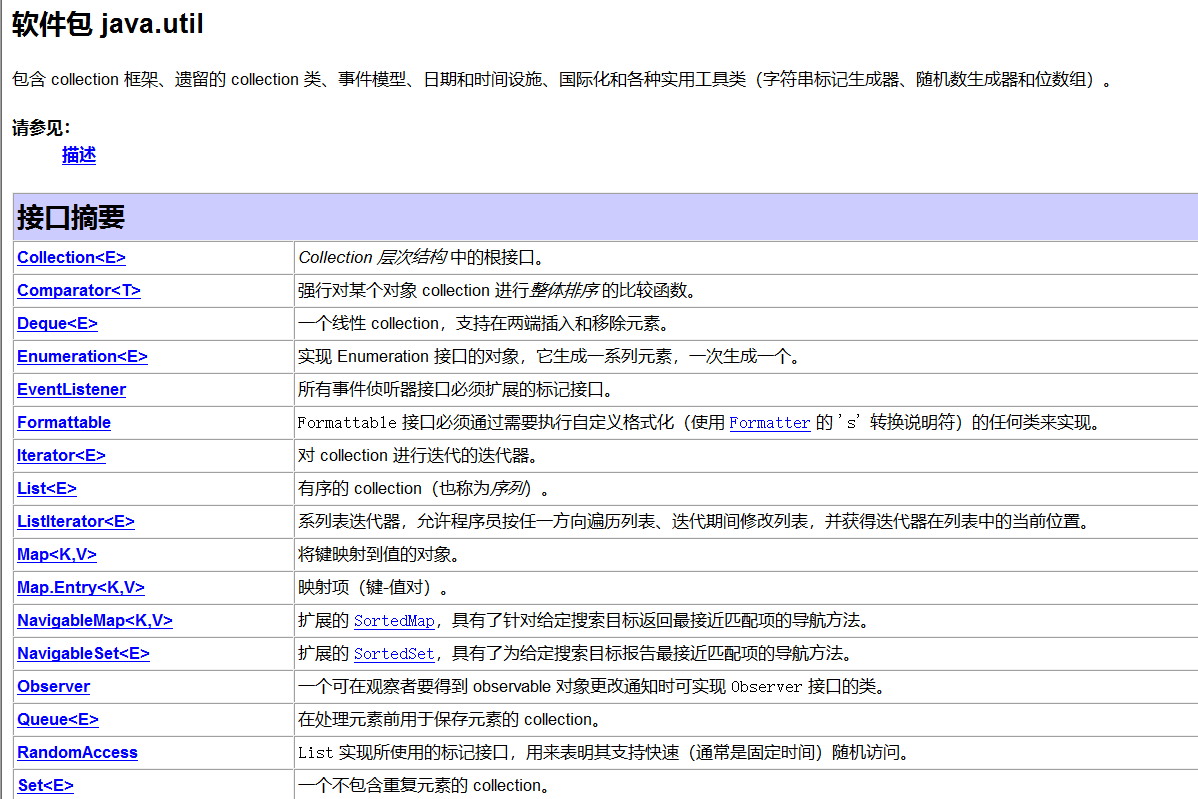The image size is (1198, 799).
Task: Click the 将键映射到值的对象 description
Action: (x=379, y=554)
